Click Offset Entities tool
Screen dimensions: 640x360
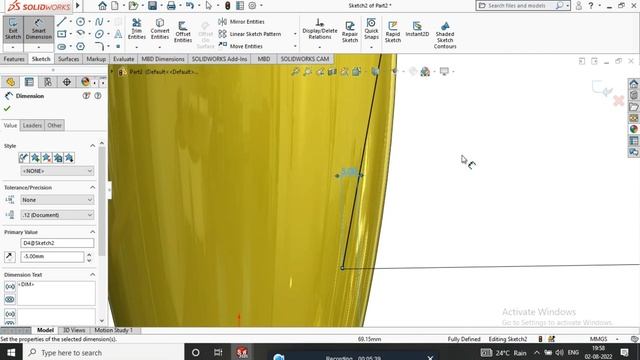pyautogui.click(x=183, y=31)
